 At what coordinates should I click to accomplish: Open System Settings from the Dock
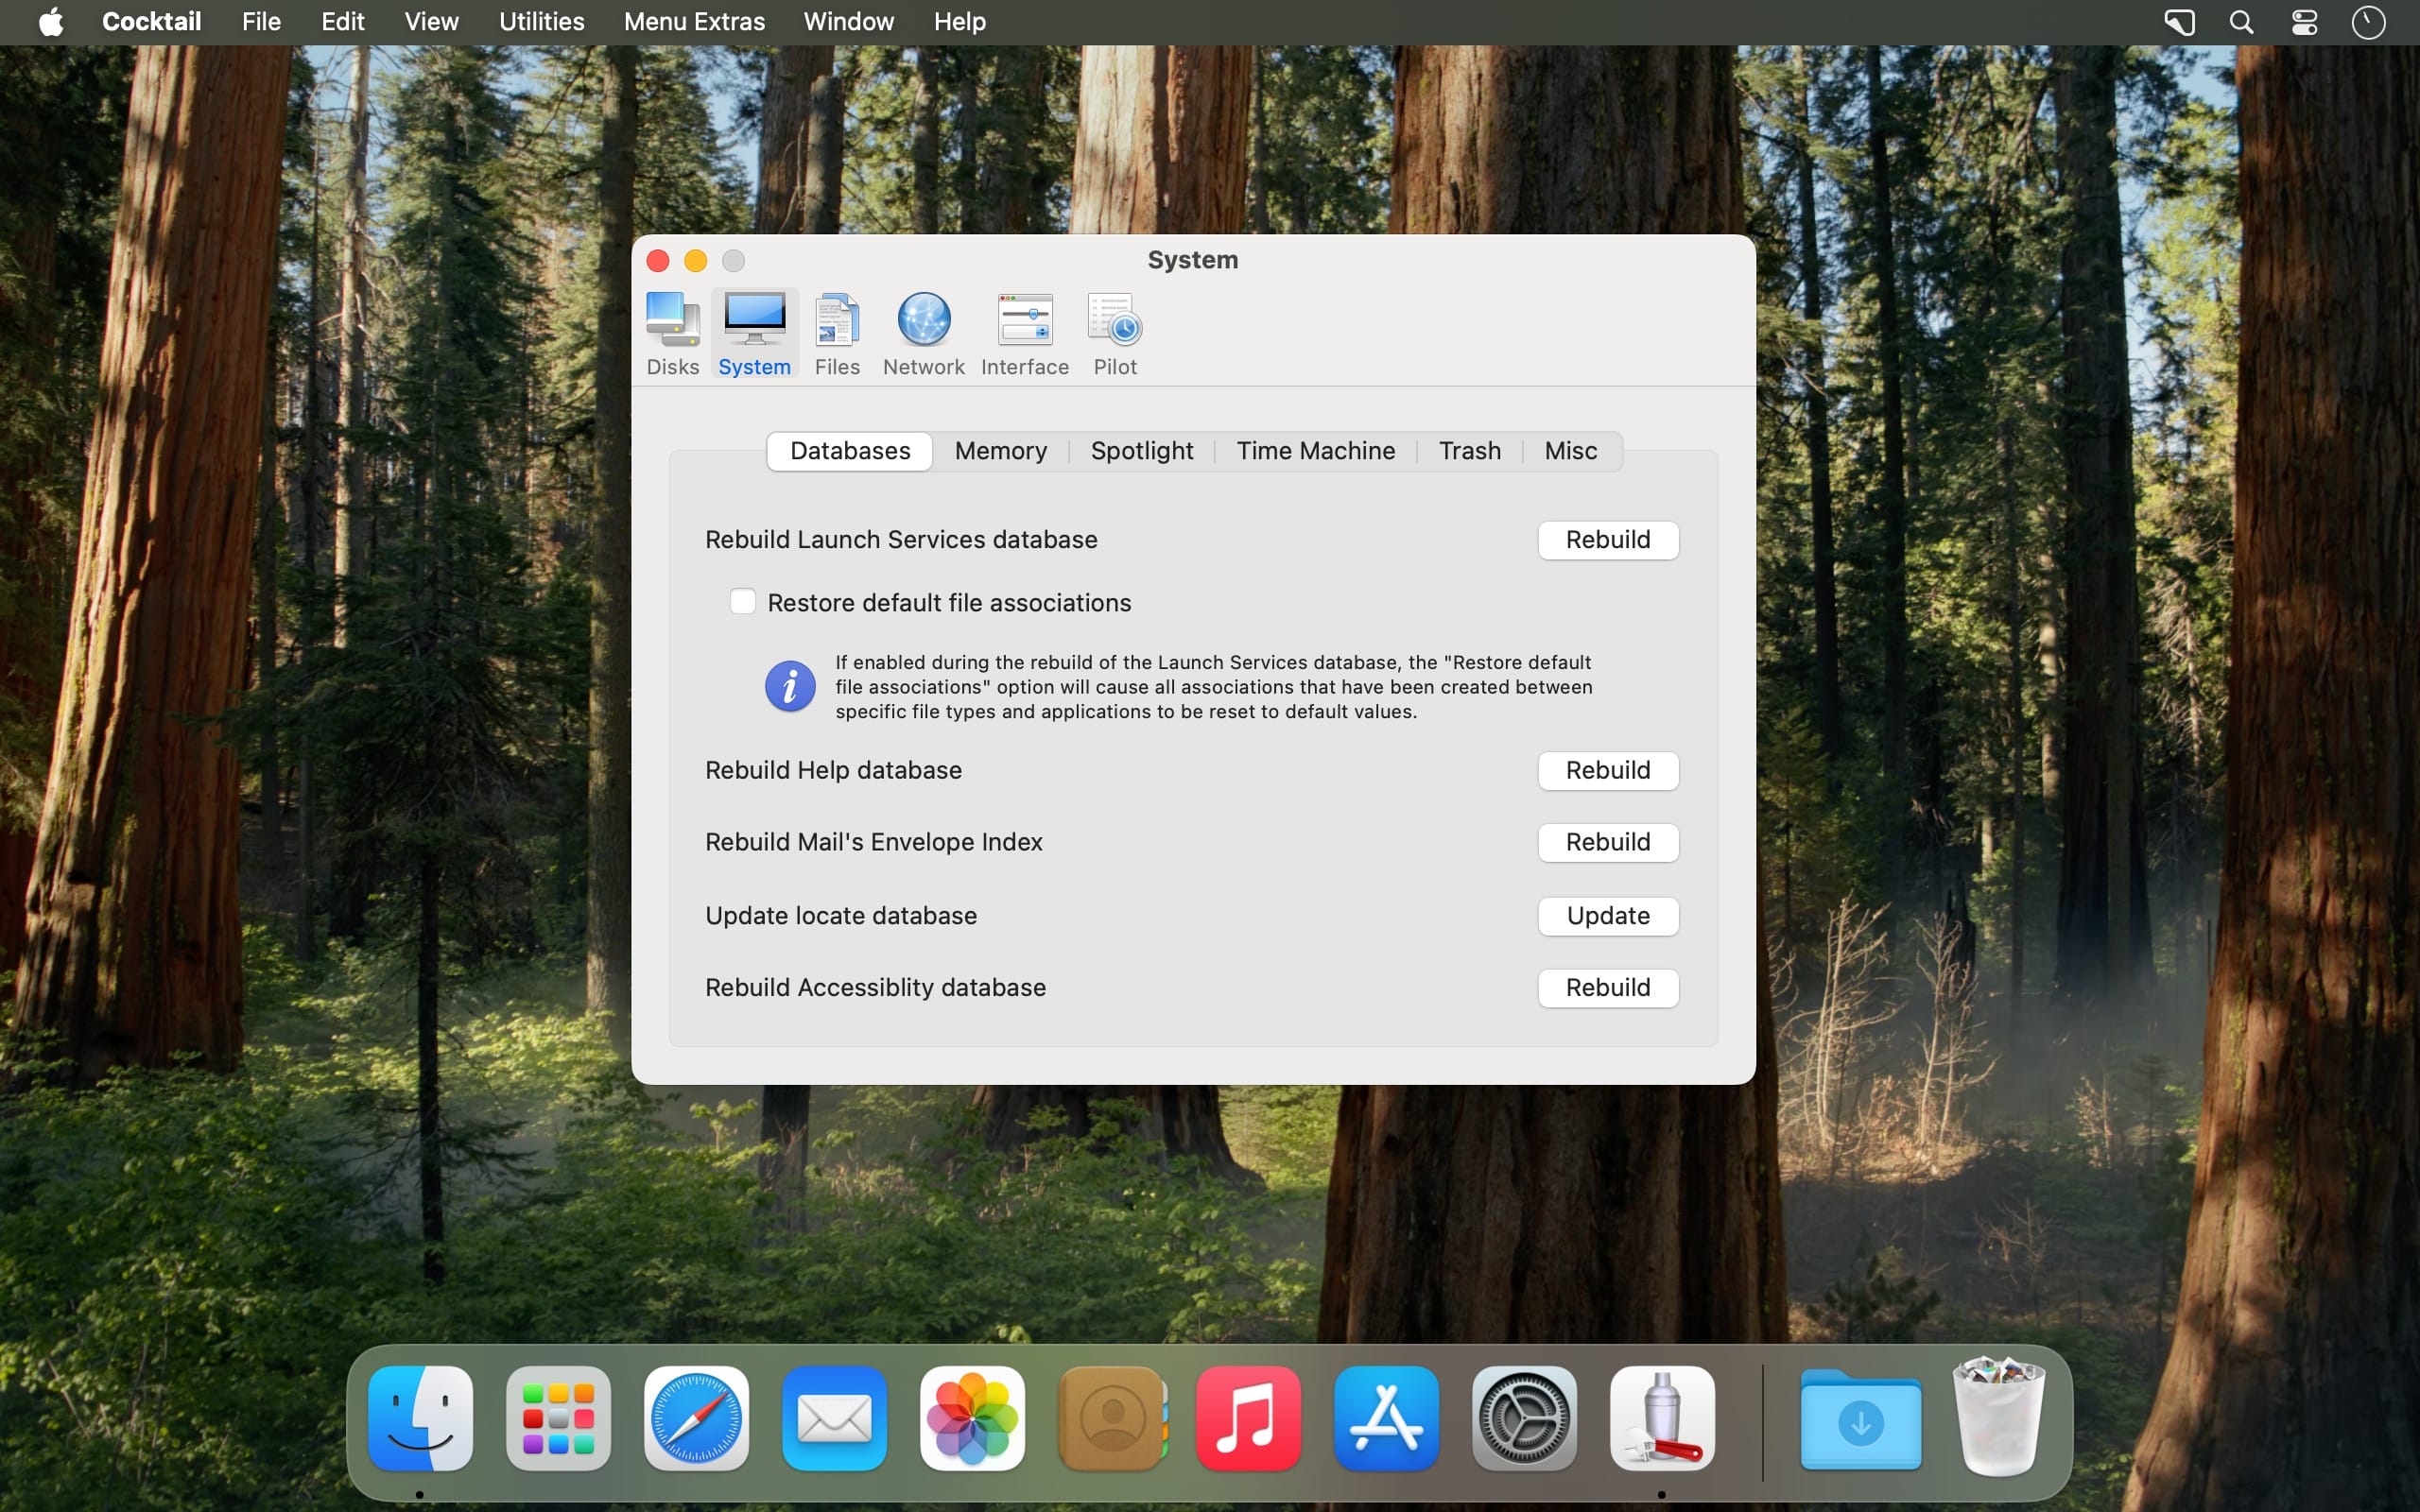coord(1524,1418)
